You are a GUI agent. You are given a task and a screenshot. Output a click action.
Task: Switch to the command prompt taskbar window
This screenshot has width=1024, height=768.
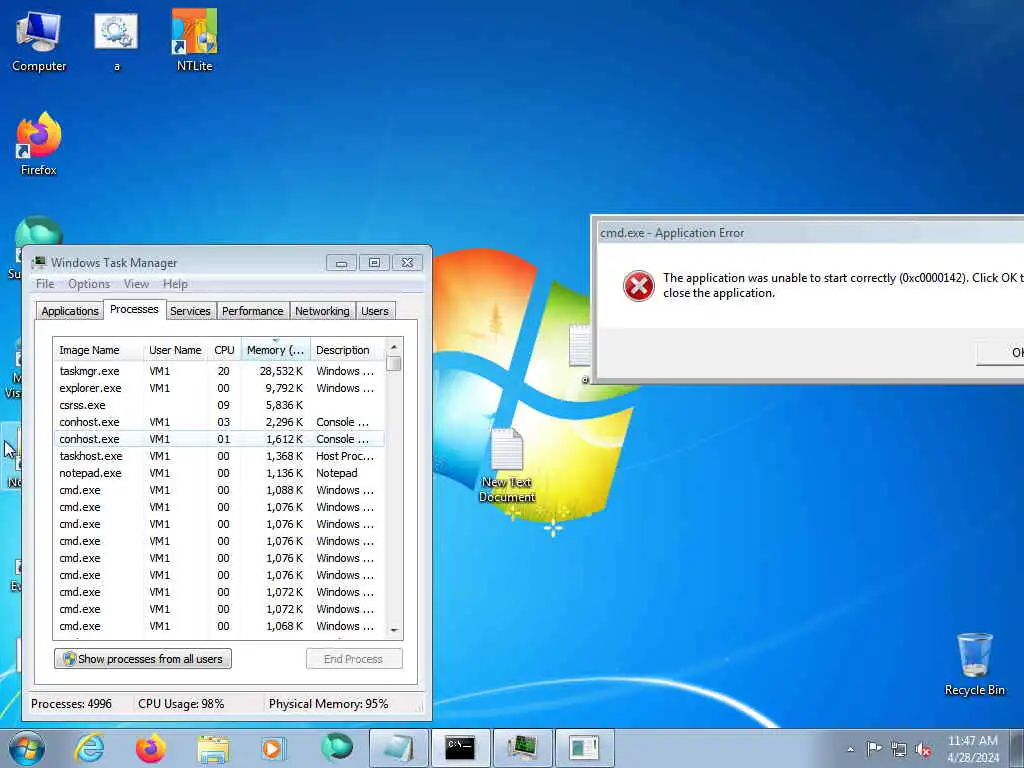(x=460, y=748)
